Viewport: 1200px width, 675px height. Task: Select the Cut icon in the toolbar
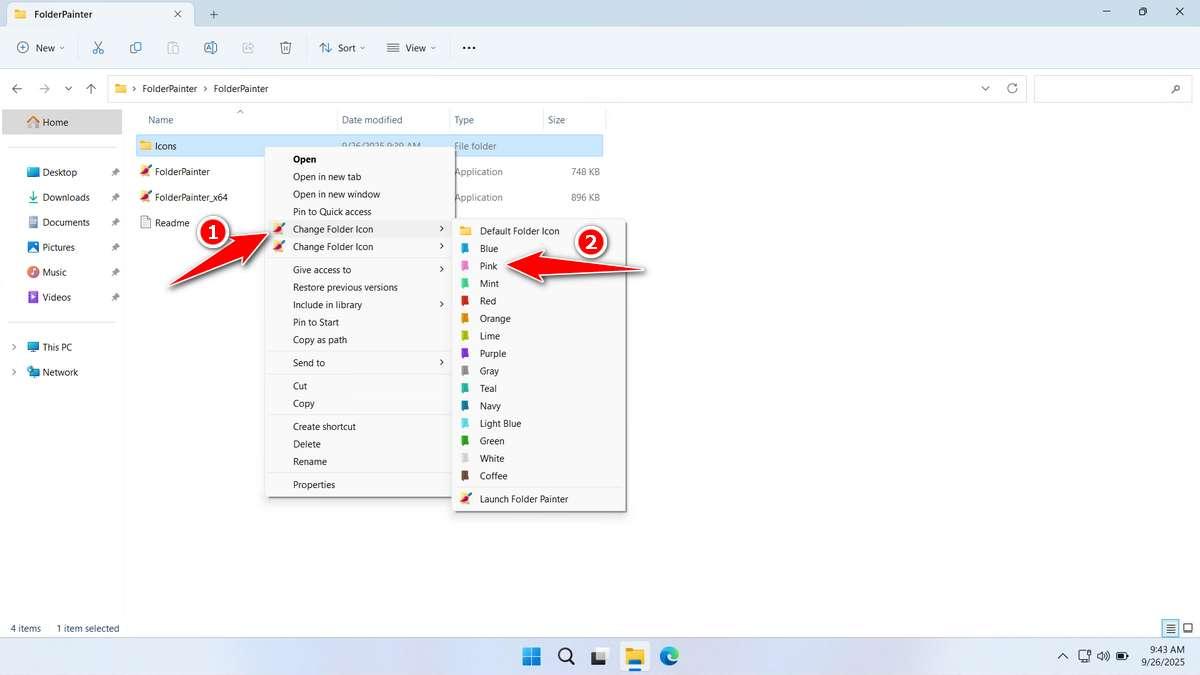coord(97,47)
